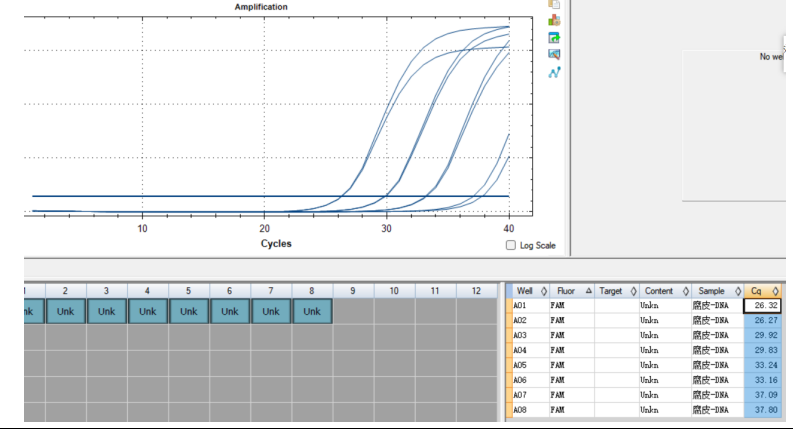This screenshot has height=430, width=793.
Task: Click Cq value 26.27
Action: [763, 320]
